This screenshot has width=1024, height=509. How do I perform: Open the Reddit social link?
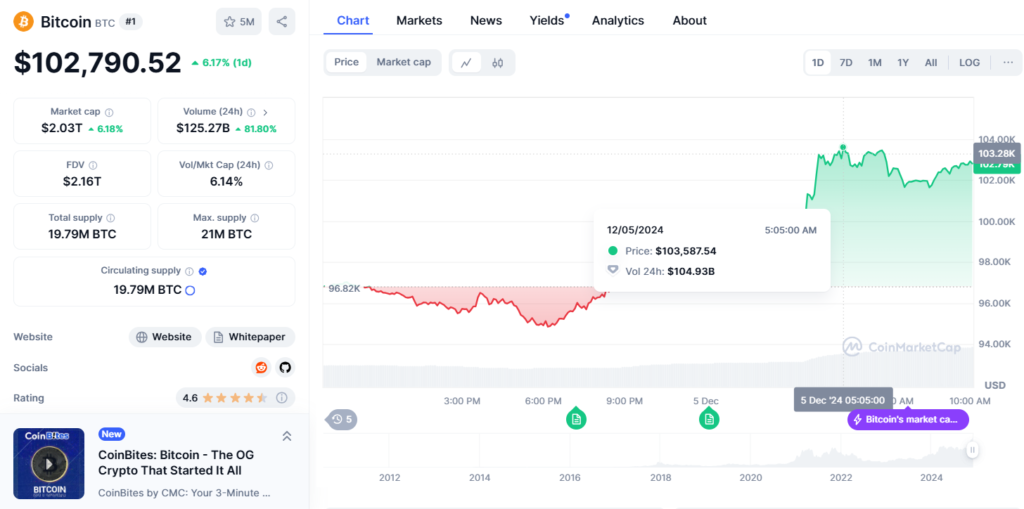pos(261,367)
